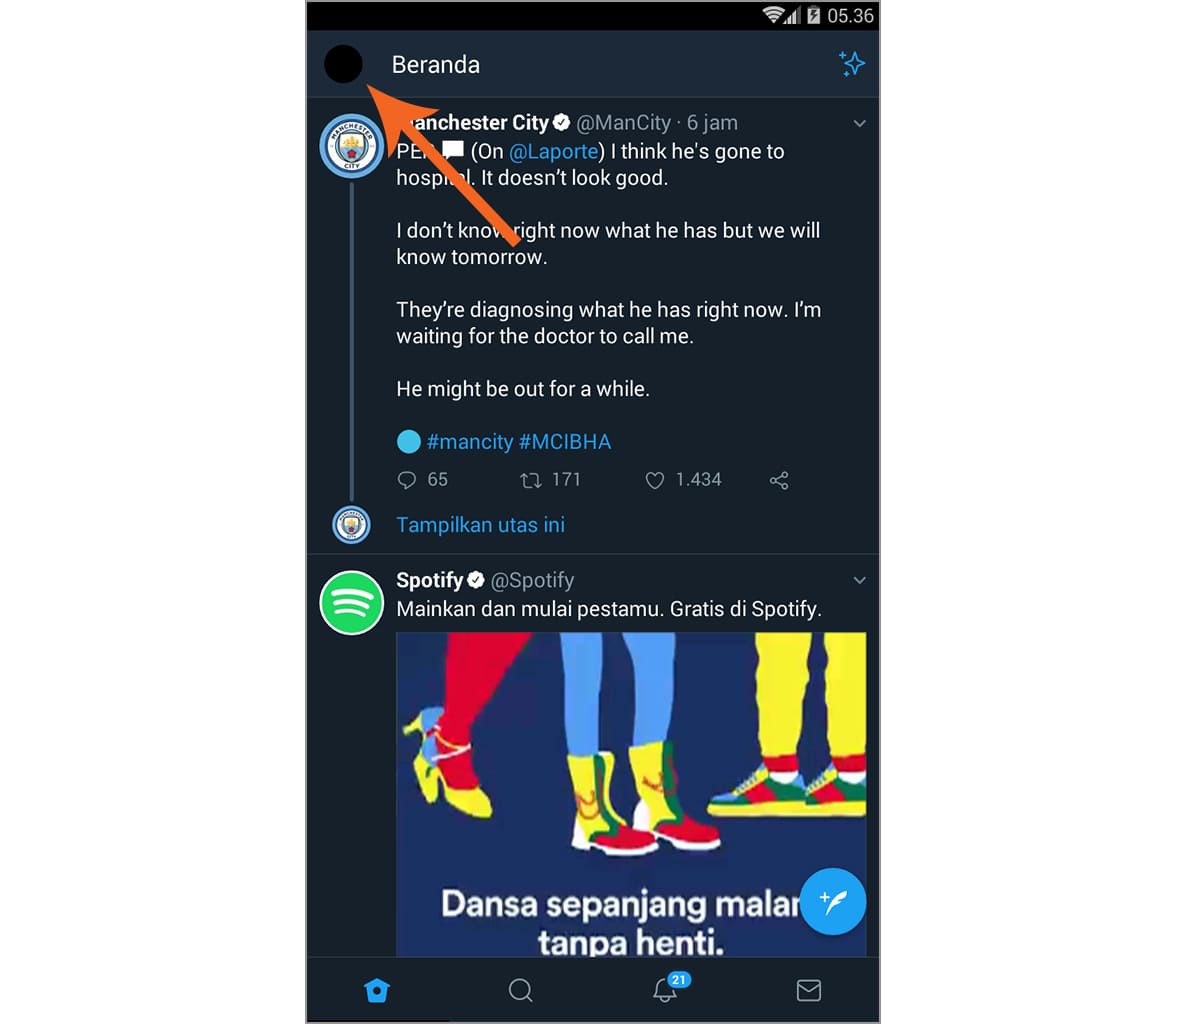Switch to the Search tab
Viewport: 1185px width, 1024px height.
point(520,990)
